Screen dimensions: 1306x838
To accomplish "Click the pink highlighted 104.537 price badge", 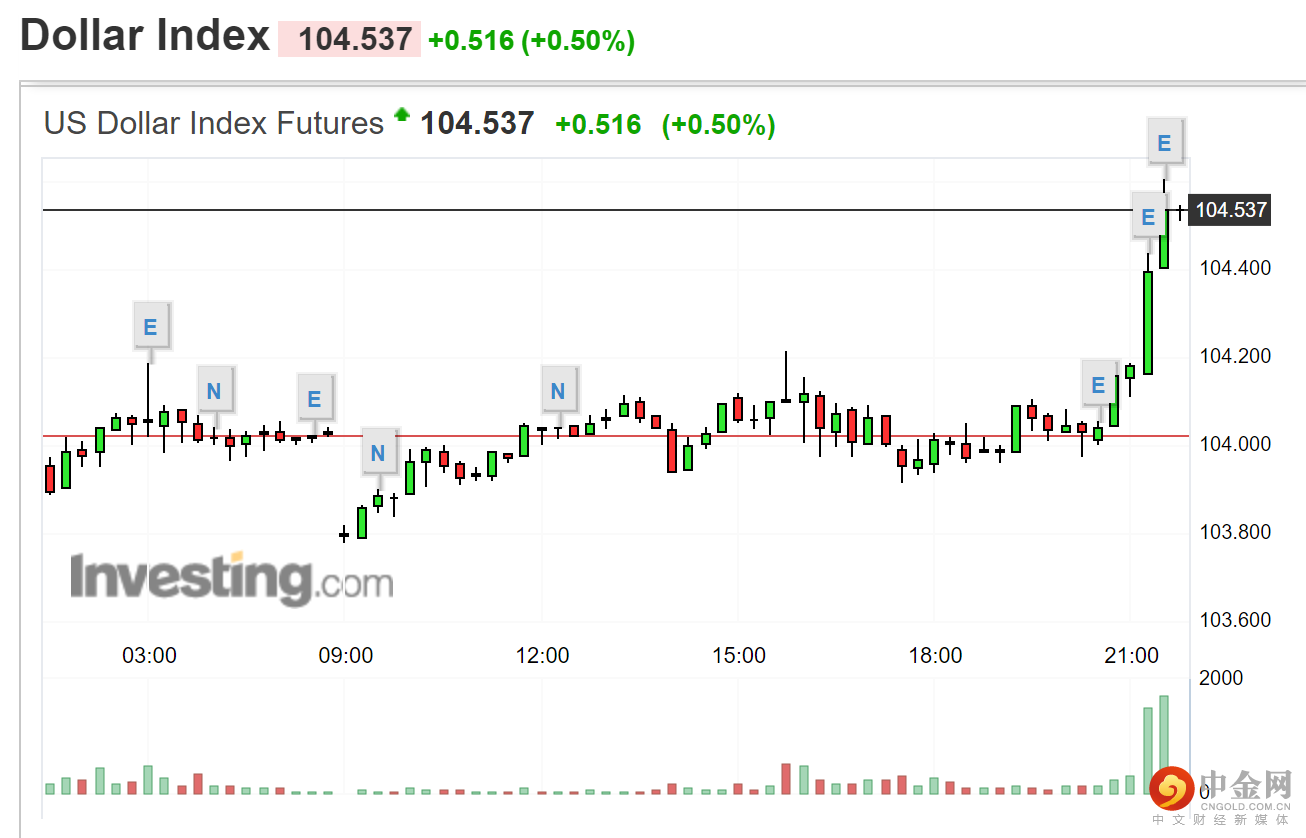I will tap(350, 39).
